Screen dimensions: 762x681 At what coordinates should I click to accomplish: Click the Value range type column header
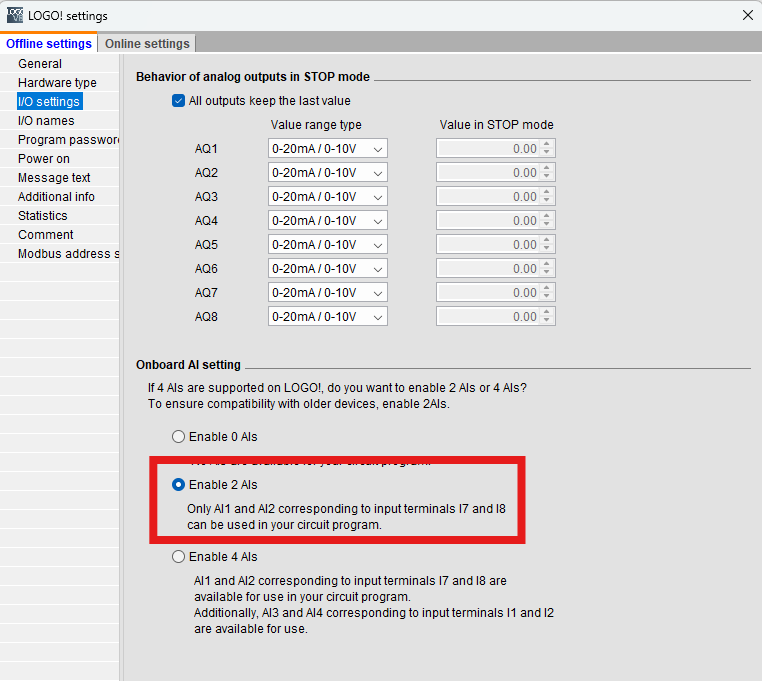[316, 125]
